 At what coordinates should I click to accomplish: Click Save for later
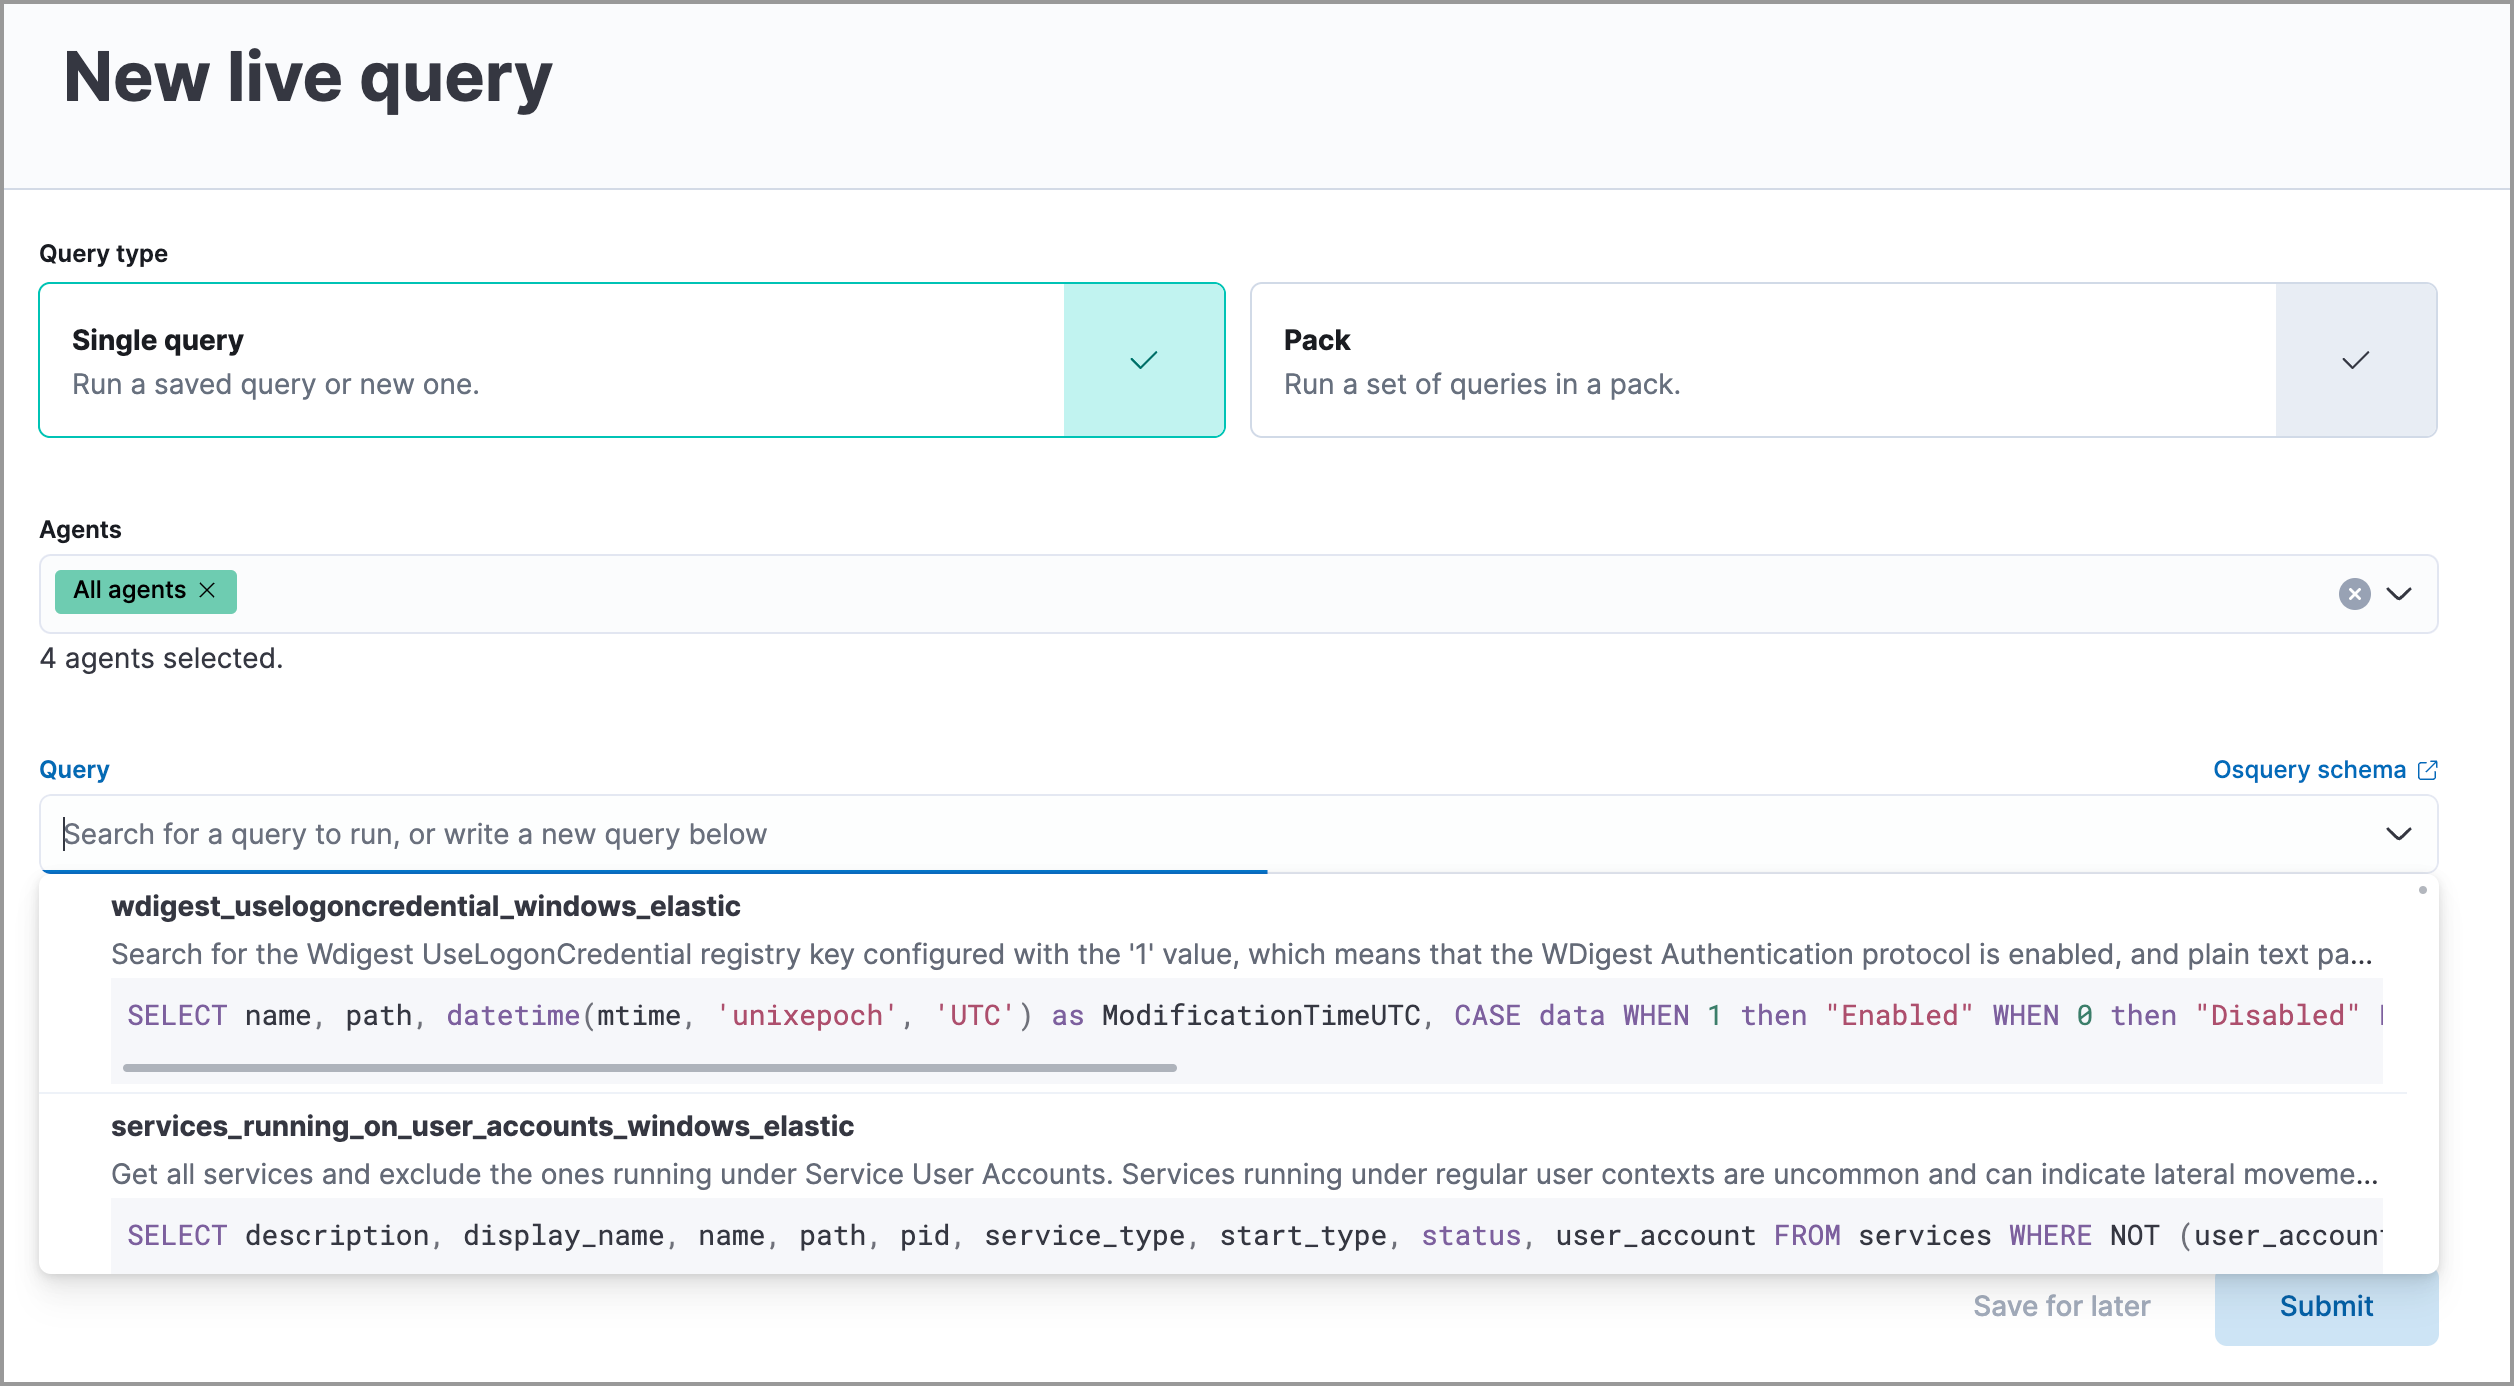point(2062,1306)
